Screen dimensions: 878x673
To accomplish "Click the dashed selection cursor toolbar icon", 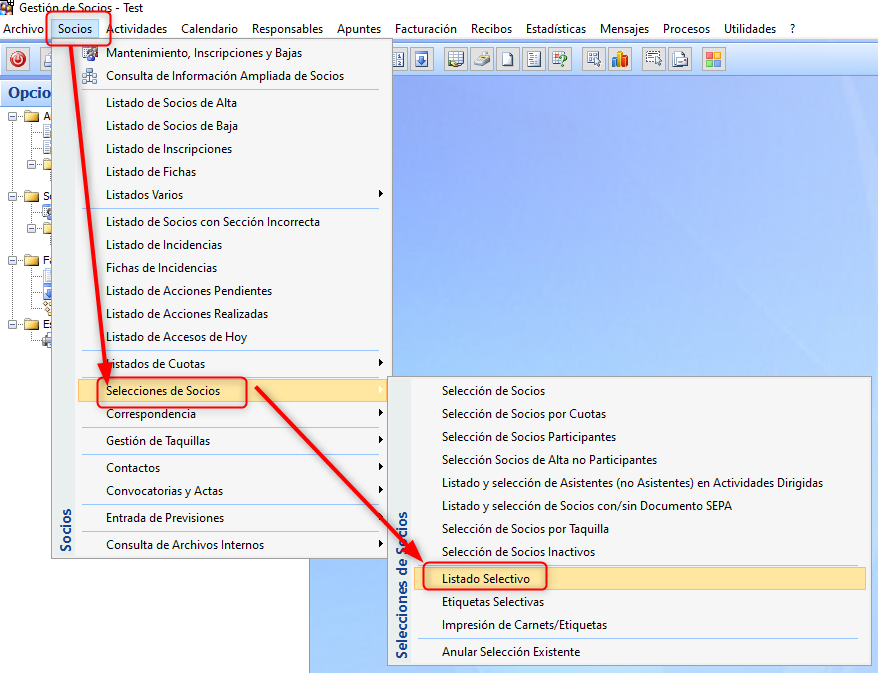I will pos(654,59).
